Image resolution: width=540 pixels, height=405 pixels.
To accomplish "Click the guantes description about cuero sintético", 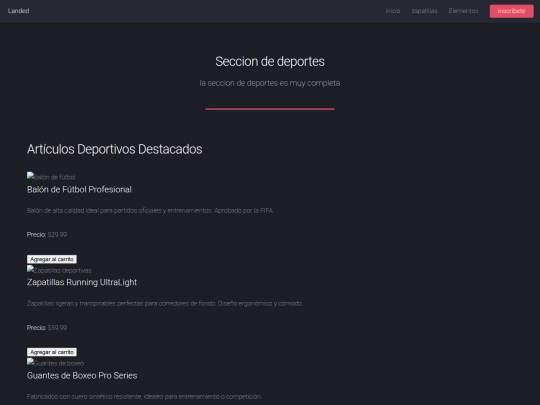I will click(x=144, y=396).
